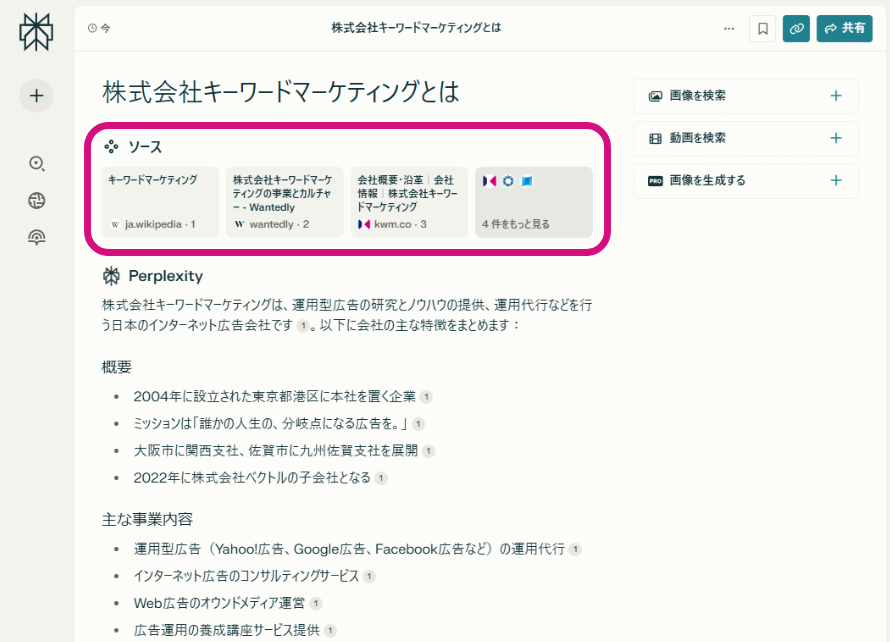Click the bullet text Web広告のオウンドメディア運営
The image size is (890, 642).
click(219, 603)
